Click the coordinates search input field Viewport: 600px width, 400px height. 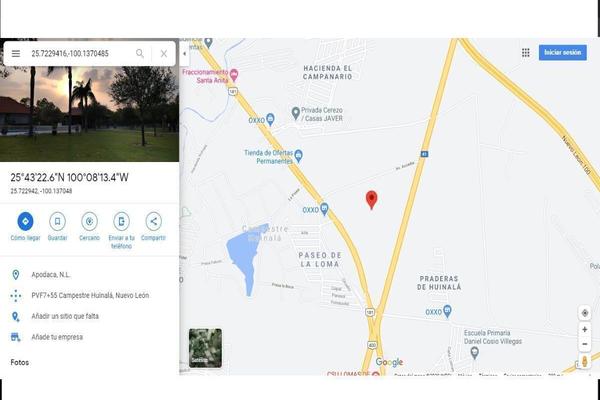pos(80,54)
